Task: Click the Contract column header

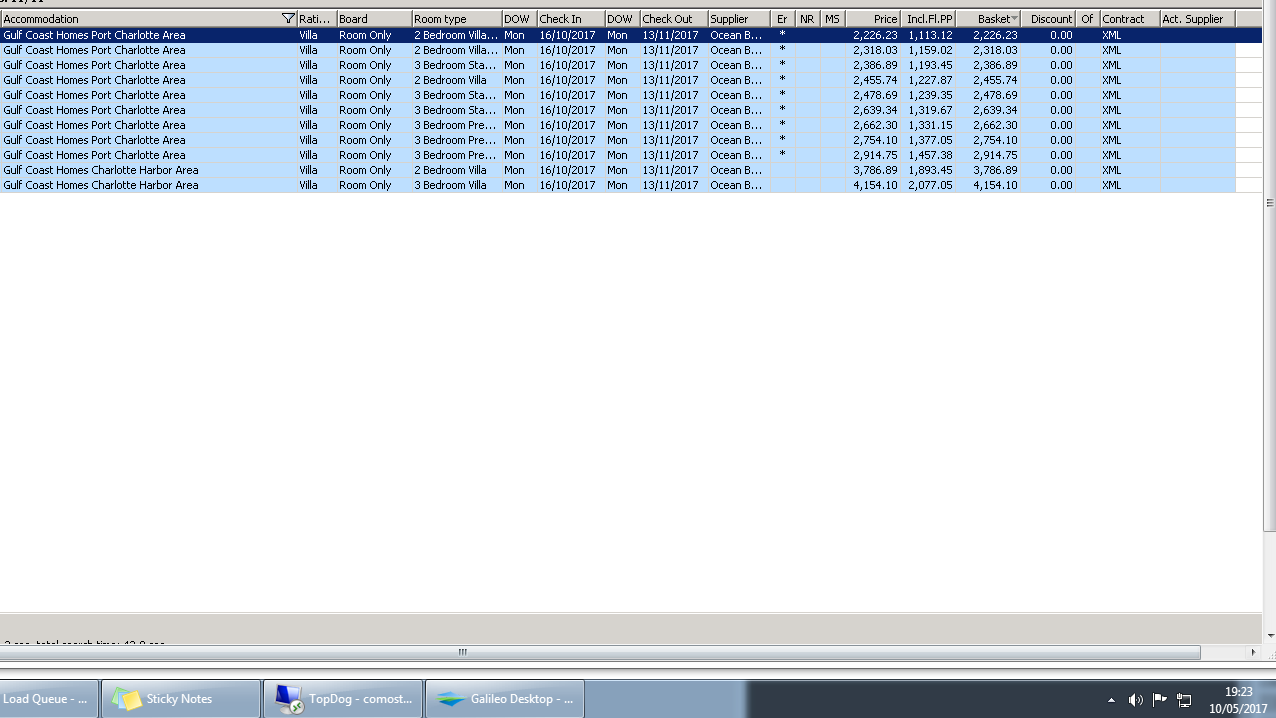Action: [x=1130, y=19]
